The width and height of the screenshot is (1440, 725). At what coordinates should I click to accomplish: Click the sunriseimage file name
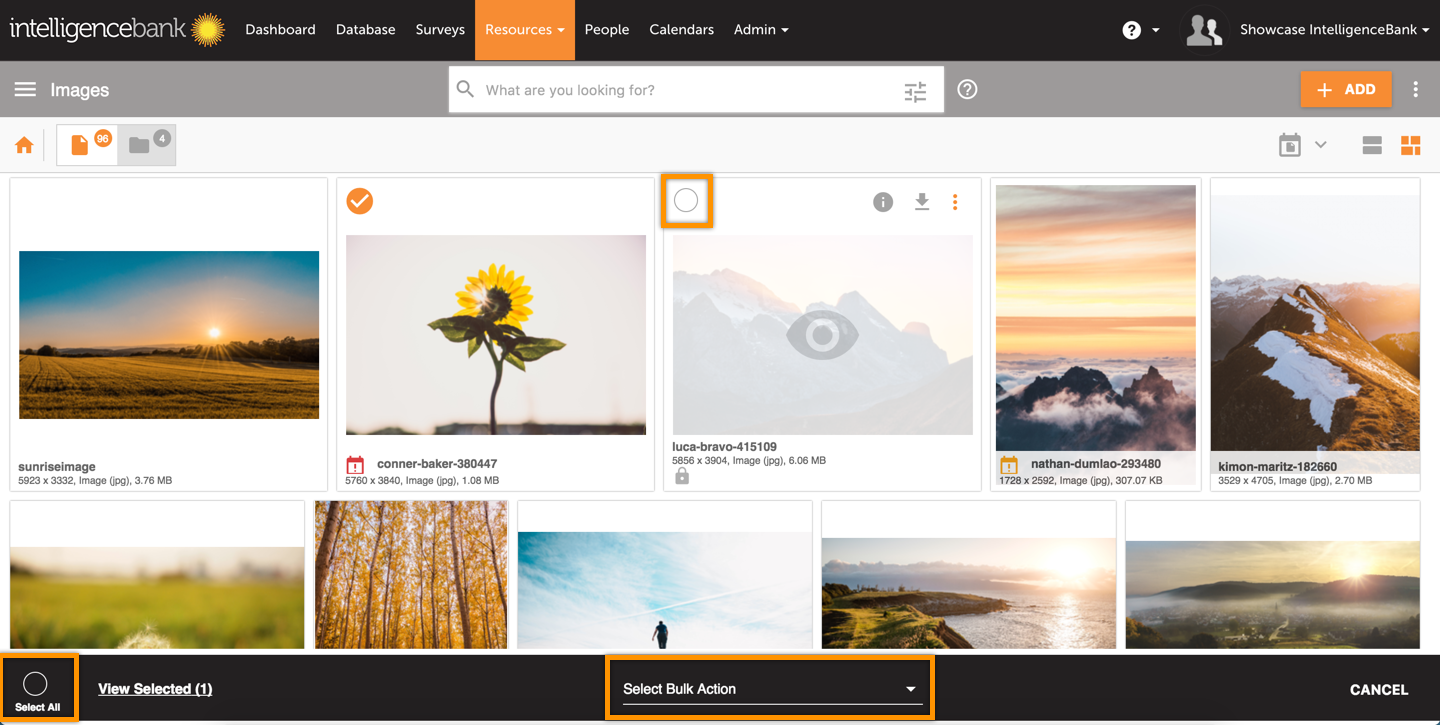coord(57,467)
